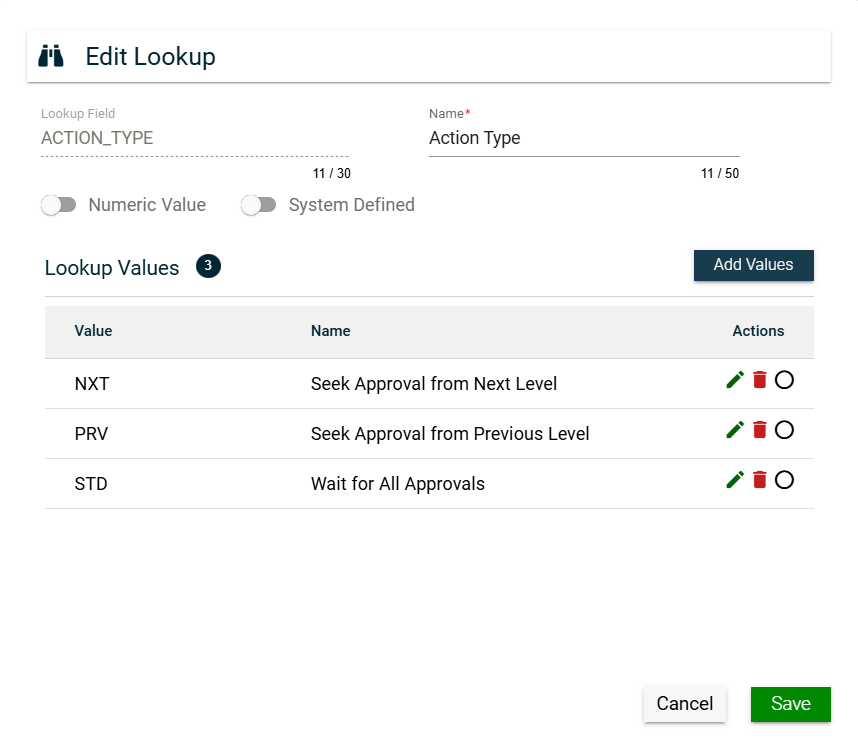
Task: Click pencil icon for PRV row
Action: click(735, 430)
